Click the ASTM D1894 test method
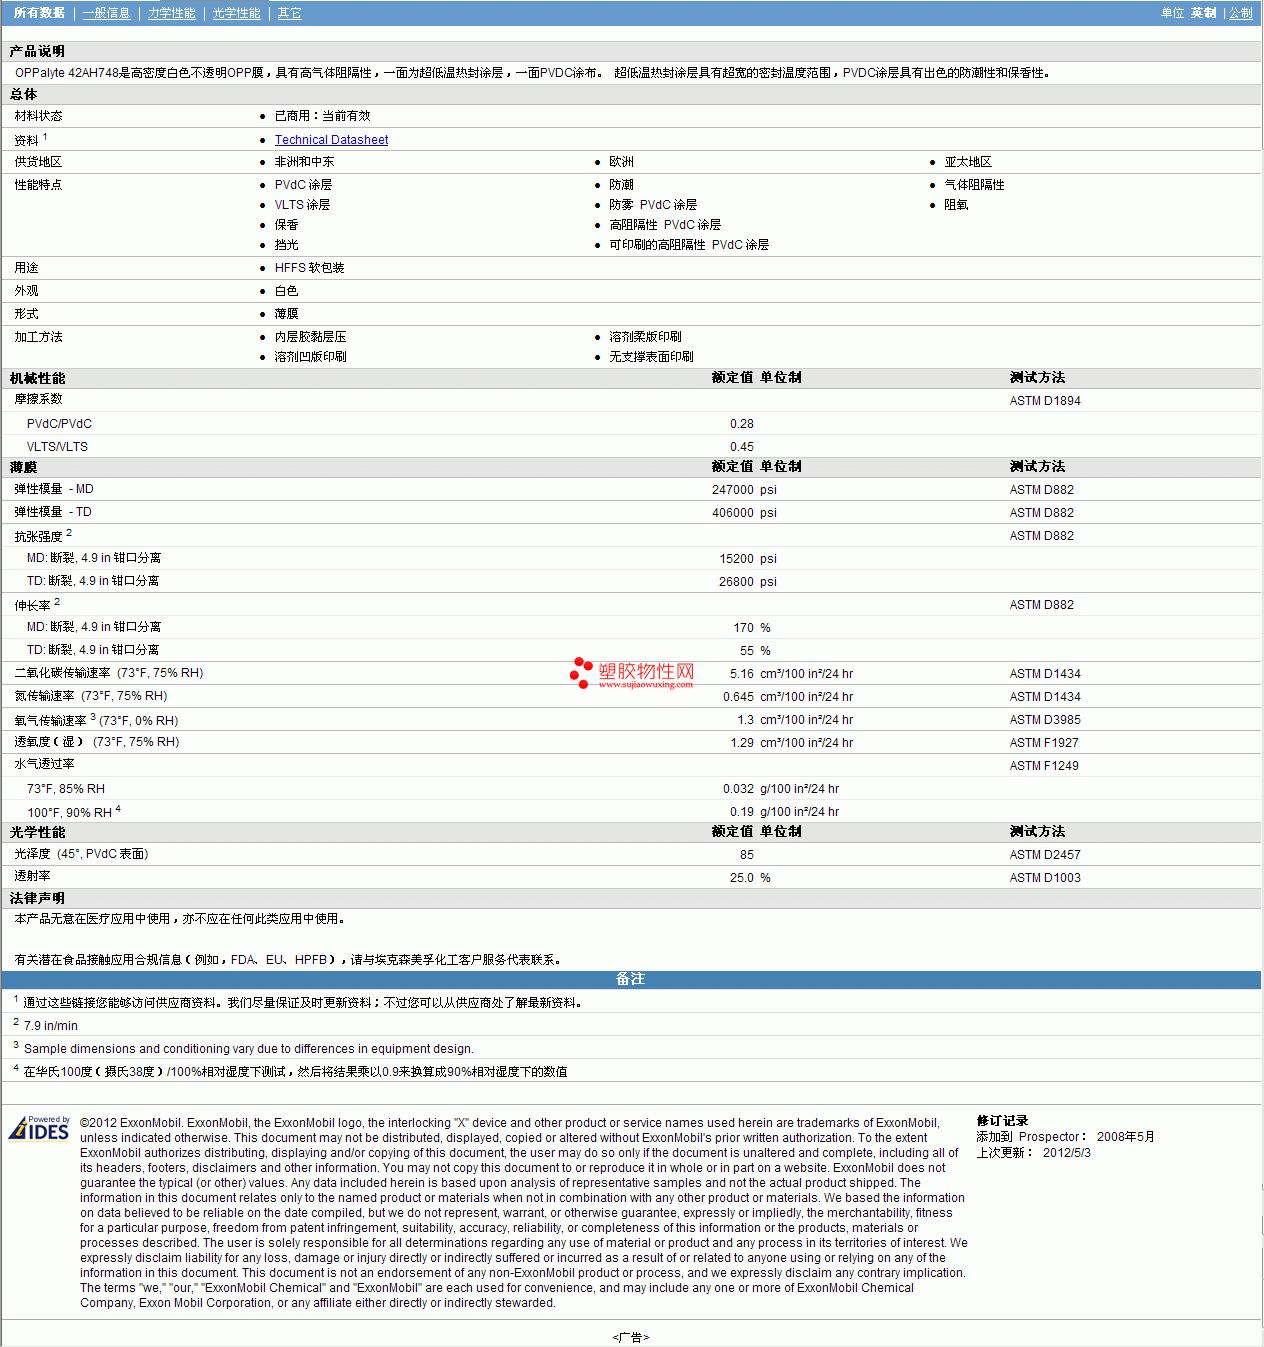 (x=1045, y=401)
